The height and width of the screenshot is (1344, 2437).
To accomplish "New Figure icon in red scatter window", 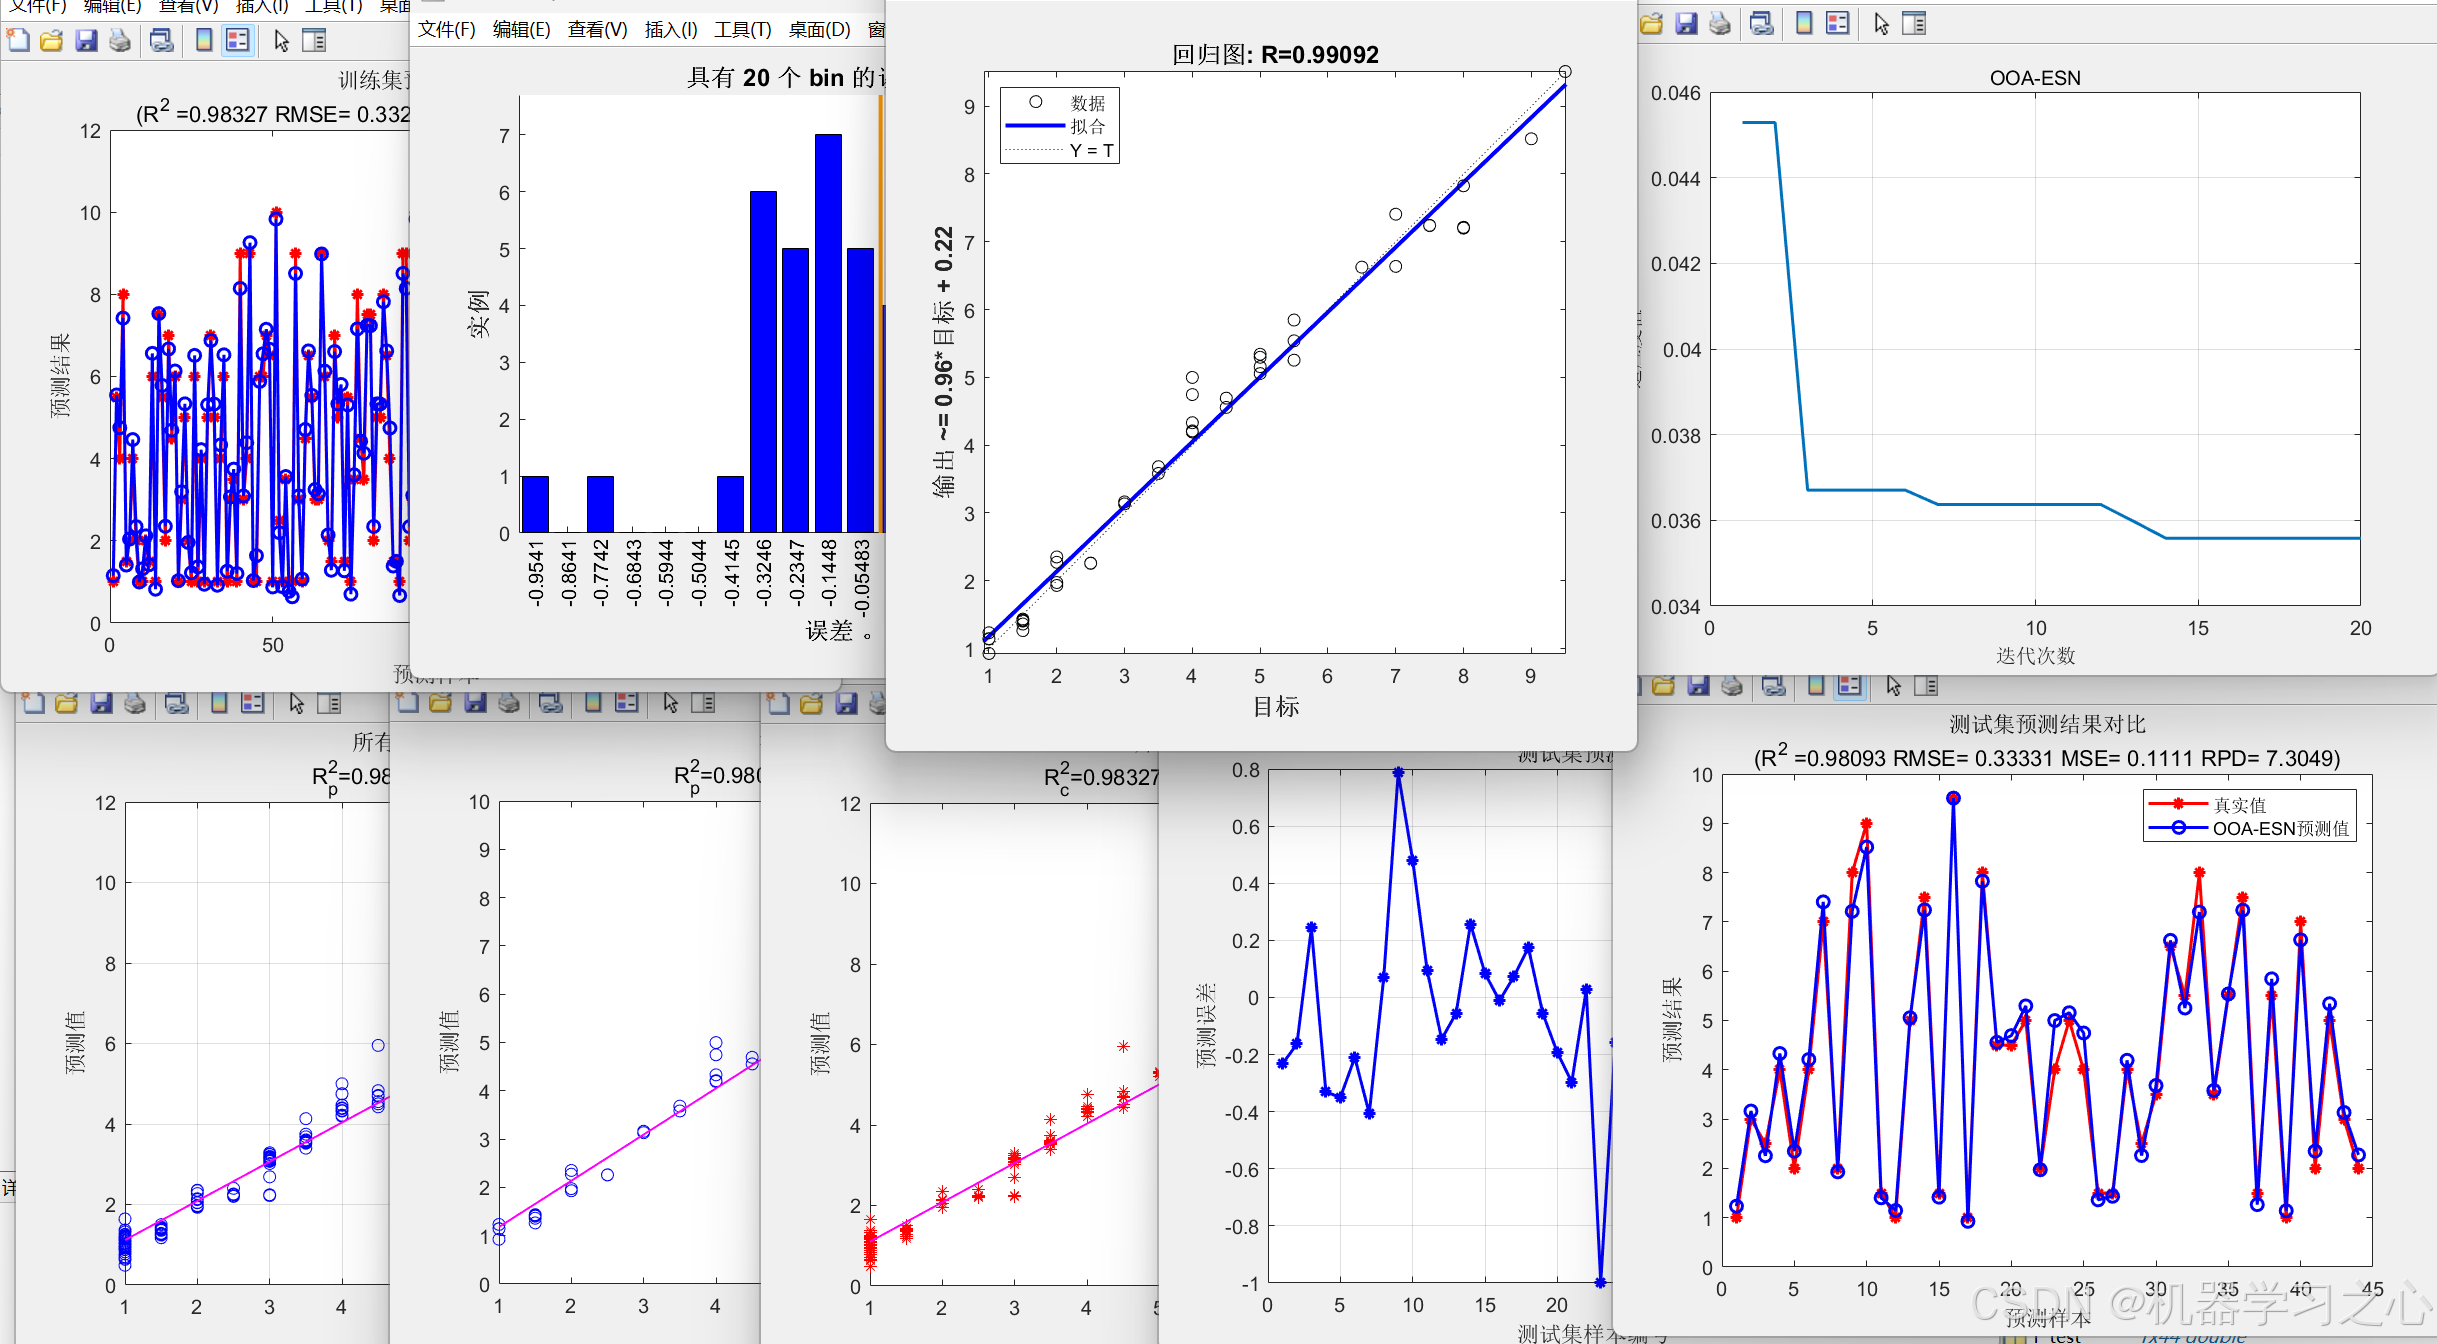I will tap(778, 704).
